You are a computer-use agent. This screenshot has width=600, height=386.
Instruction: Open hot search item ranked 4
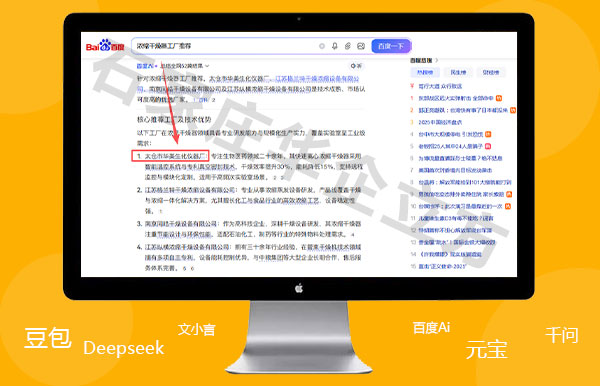coord(451,134)
